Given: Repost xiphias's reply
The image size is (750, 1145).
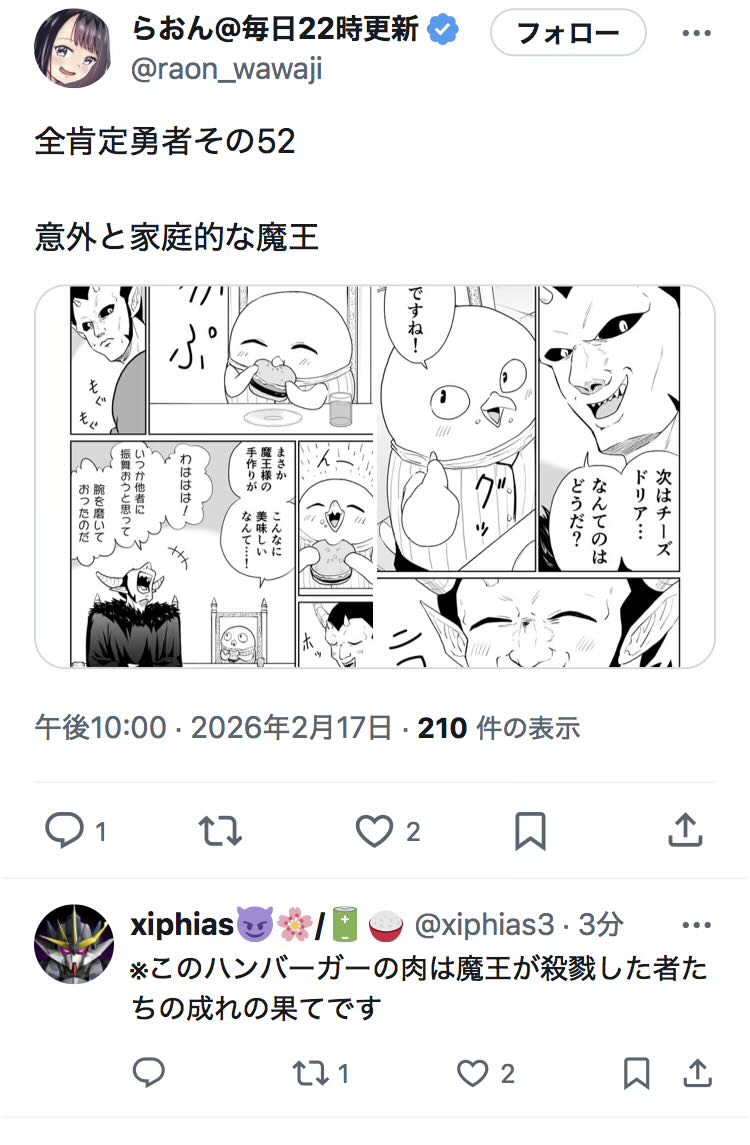Looking at the screenshot, I should click(310, 1073).
